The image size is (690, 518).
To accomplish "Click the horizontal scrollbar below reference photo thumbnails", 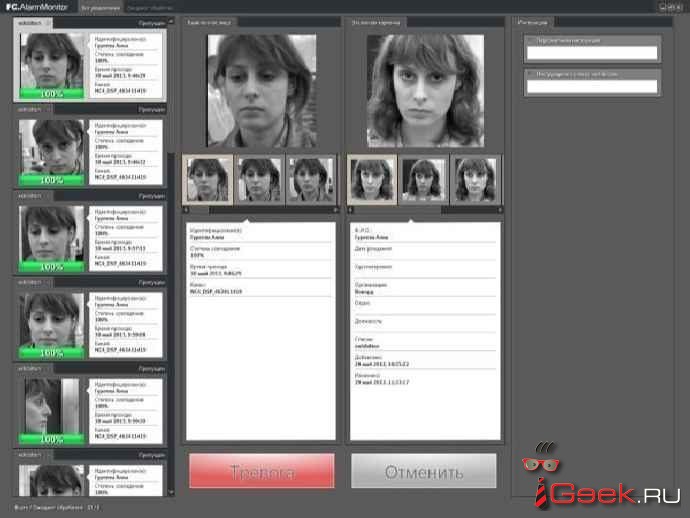I will click(x=425, y=210).
